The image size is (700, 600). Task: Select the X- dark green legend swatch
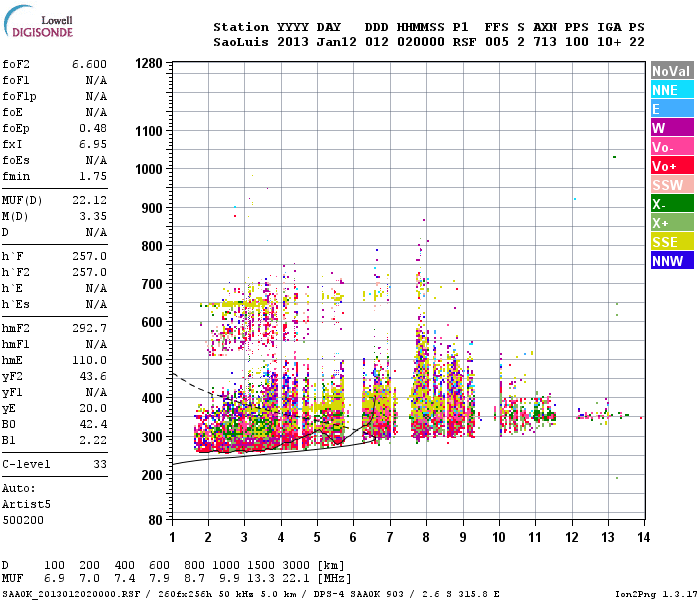(x=672, y=204)
